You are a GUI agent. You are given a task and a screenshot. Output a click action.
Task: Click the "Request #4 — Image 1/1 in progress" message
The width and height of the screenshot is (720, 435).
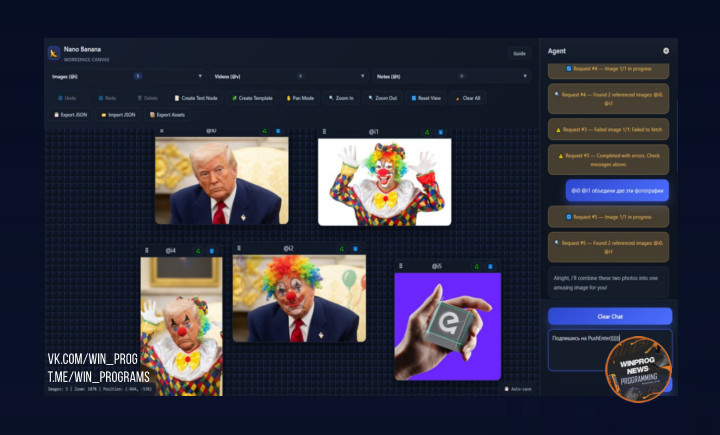pos(608,69)
